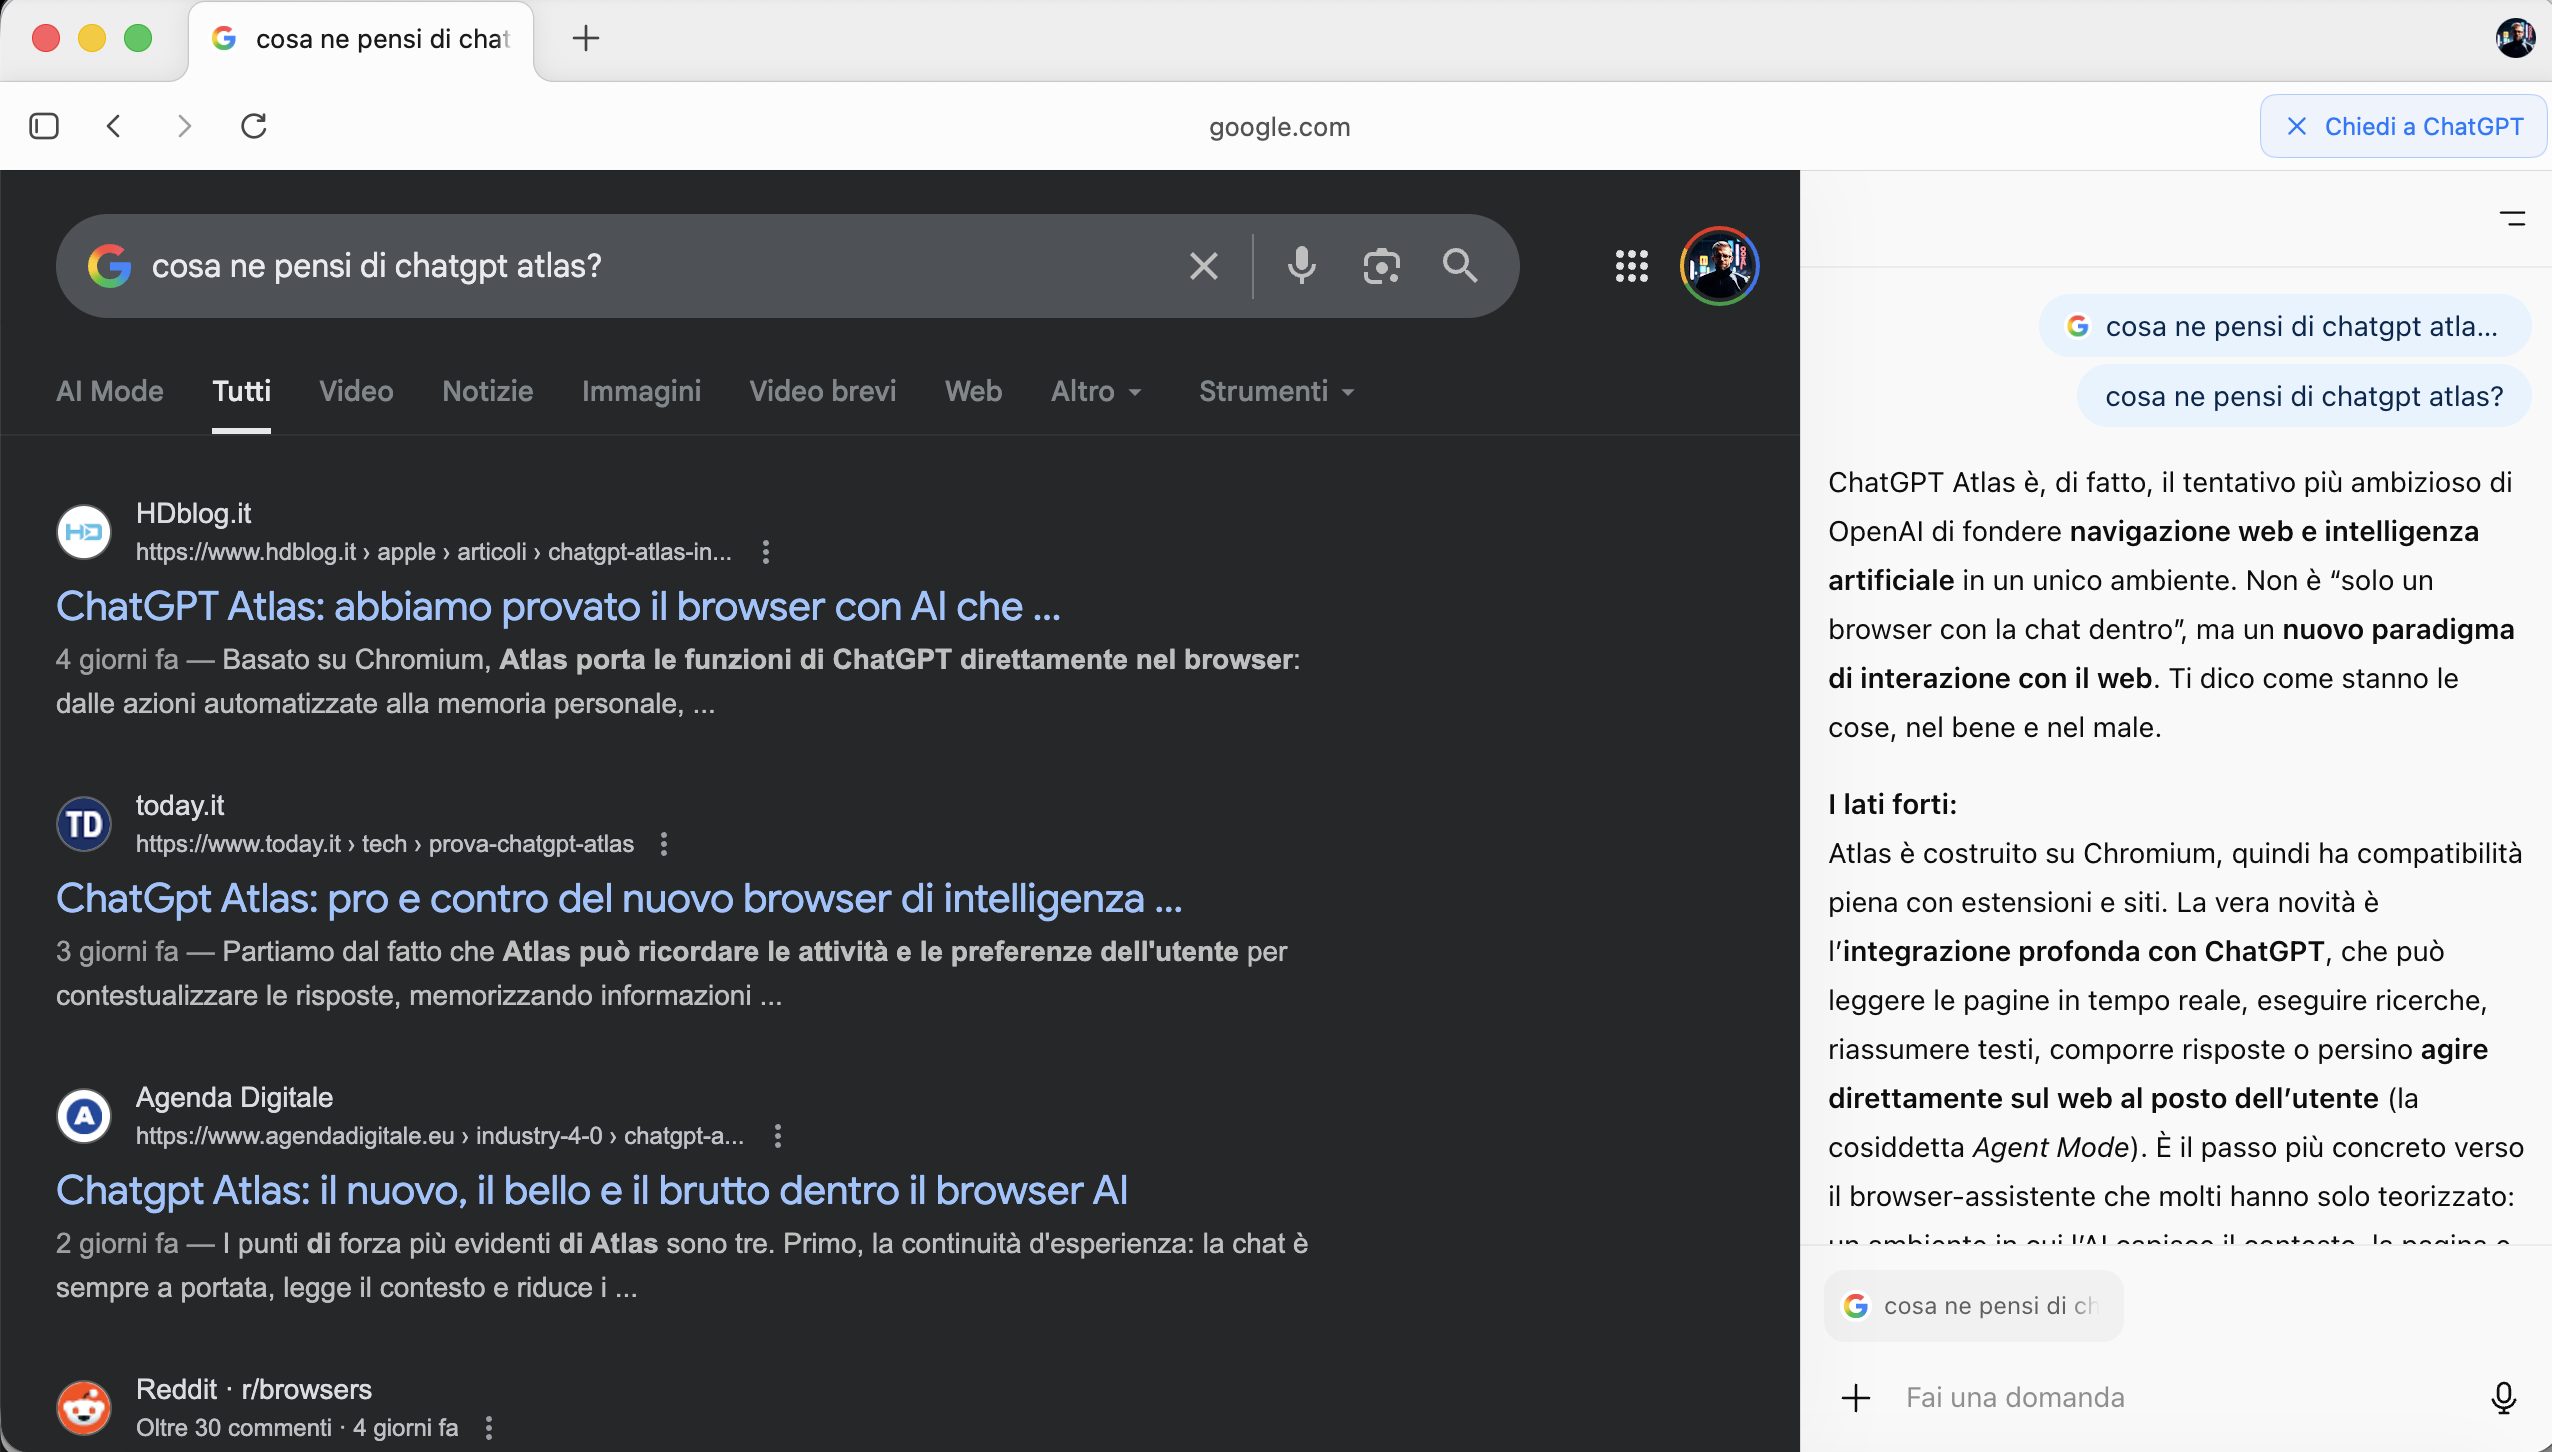Switch to the Notizie tab
Image resolution: width=2552 pixels, height=1452 pixels.
point(487,391)
